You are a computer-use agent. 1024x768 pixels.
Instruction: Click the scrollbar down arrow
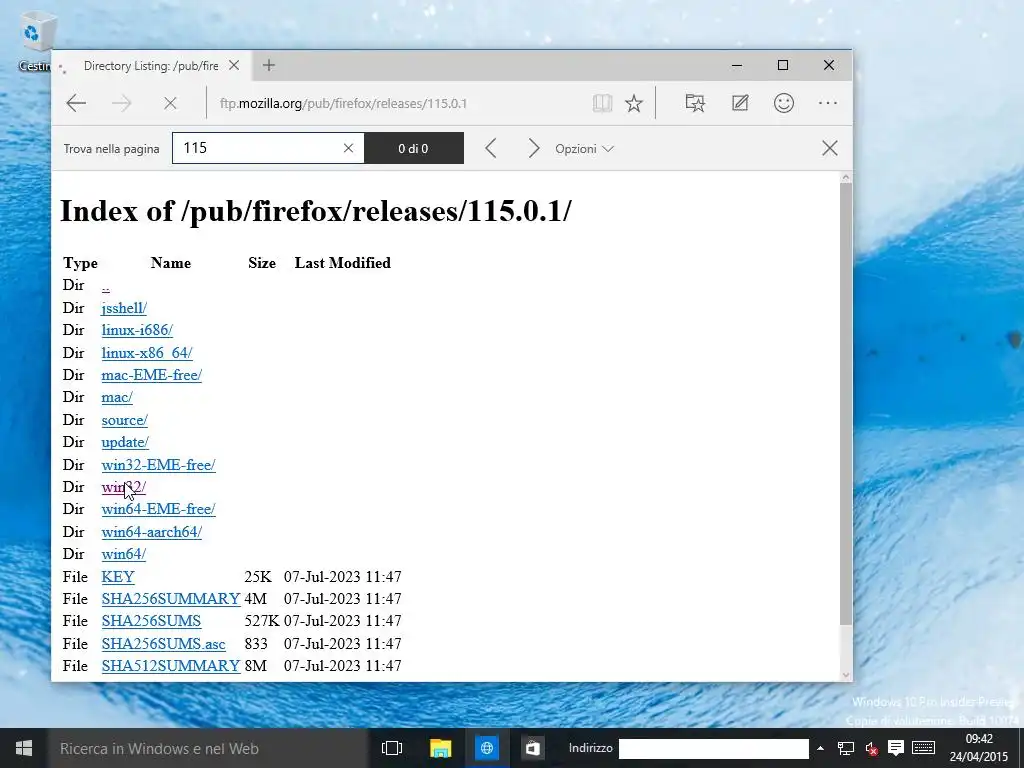tap(846, 675)
